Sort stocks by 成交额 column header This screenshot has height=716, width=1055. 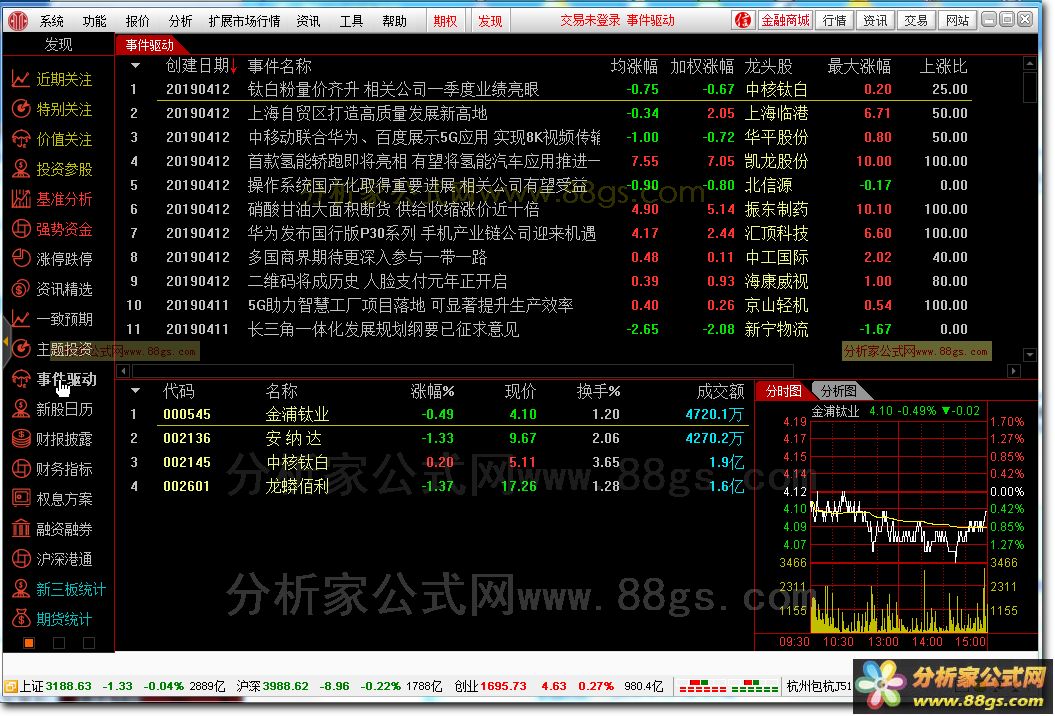click(720, 391)
